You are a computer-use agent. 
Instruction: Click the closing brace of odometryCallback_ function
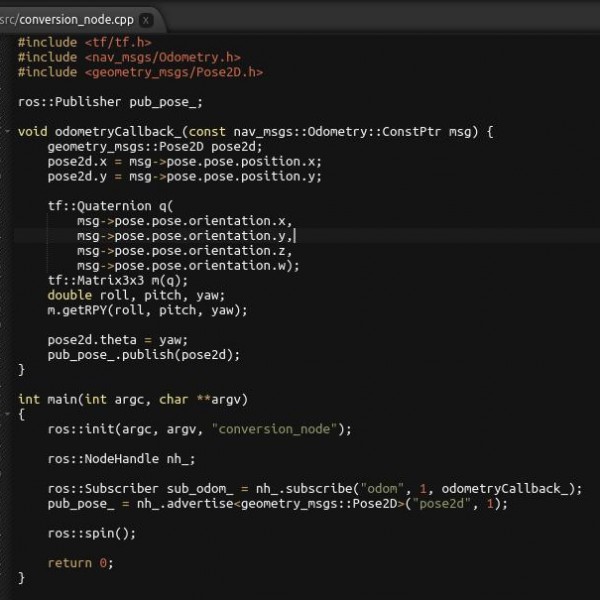click(x=21, y=370)
